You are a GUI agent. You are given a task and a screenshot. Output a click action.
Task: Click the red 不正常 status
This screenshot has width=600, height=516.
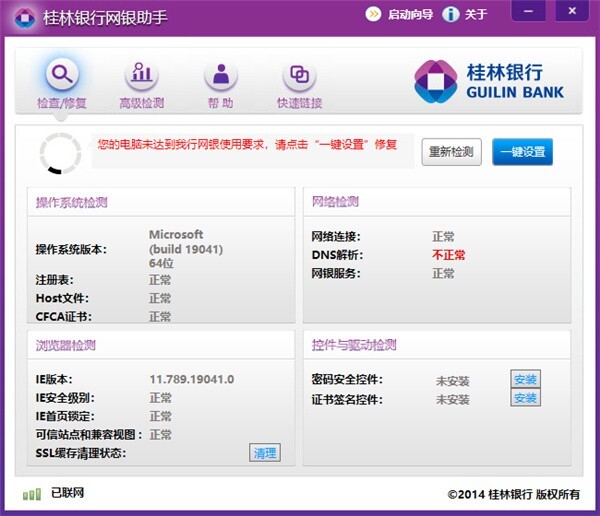448,255
